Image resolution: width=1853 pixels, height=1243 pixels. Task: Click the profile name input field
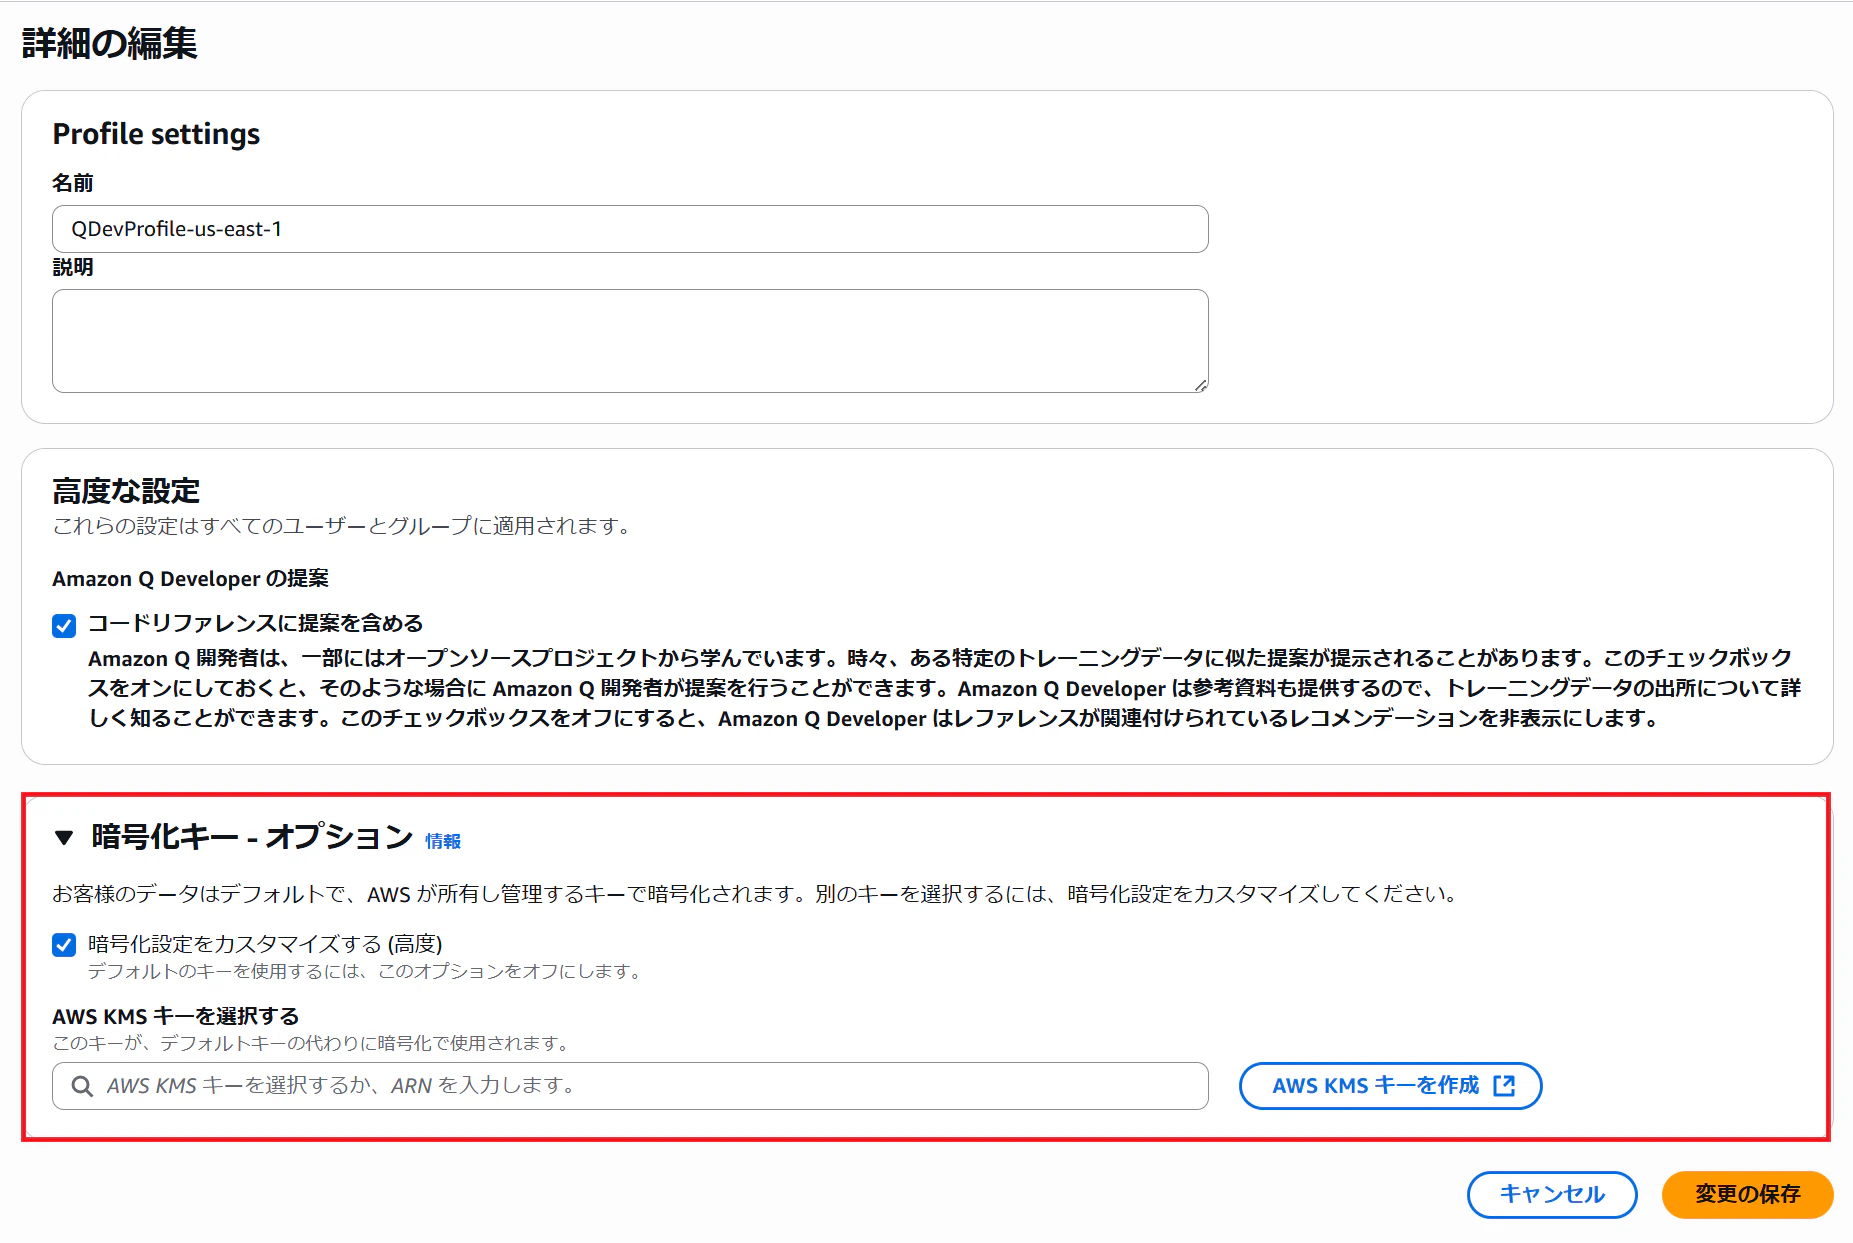(630, 229)
